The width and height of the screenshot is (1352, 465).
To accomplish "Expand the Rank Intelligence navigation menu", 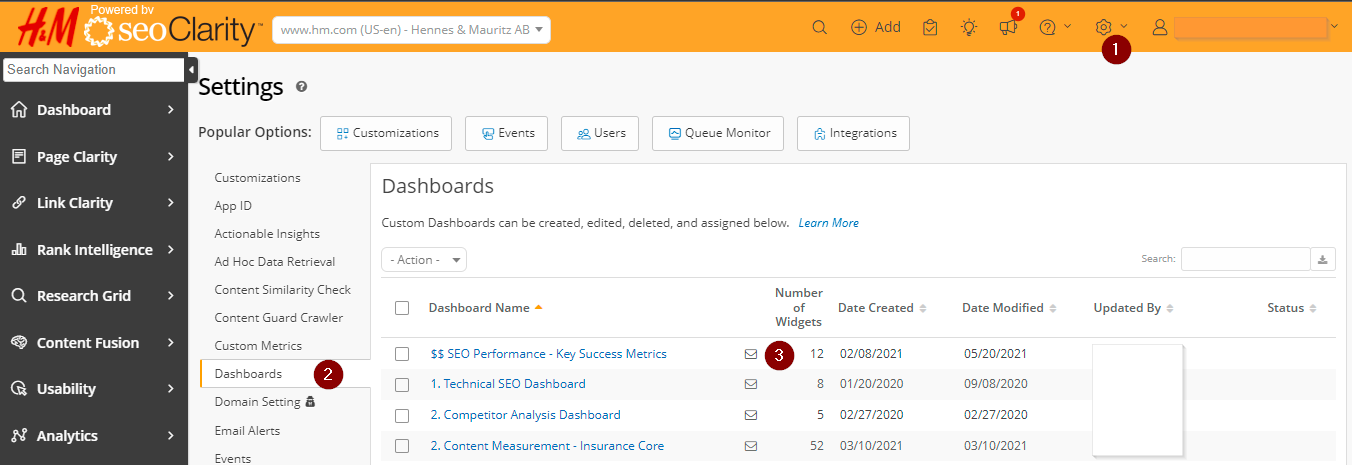I will tap(94, 250).
